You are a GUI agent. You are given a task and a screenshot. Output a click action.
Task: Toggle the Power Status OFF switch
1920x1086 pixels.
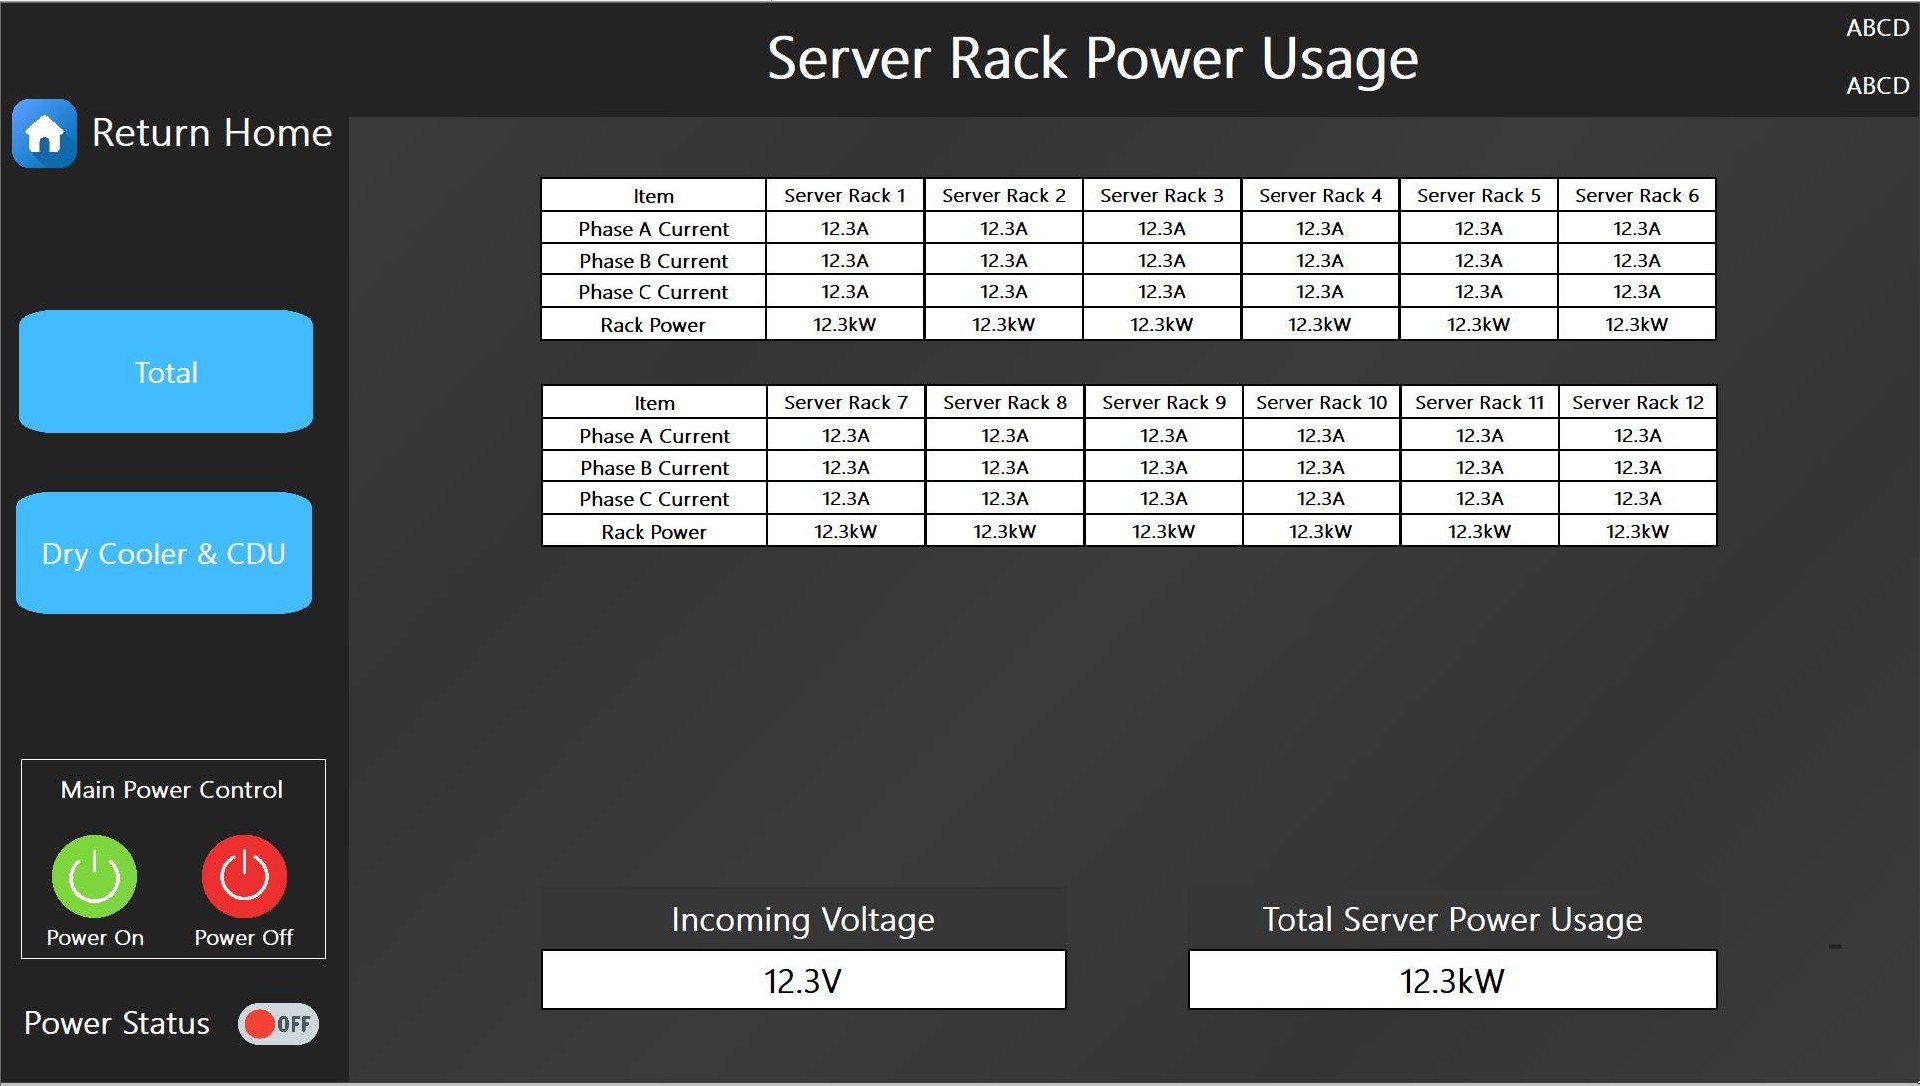coord(278,1023)
